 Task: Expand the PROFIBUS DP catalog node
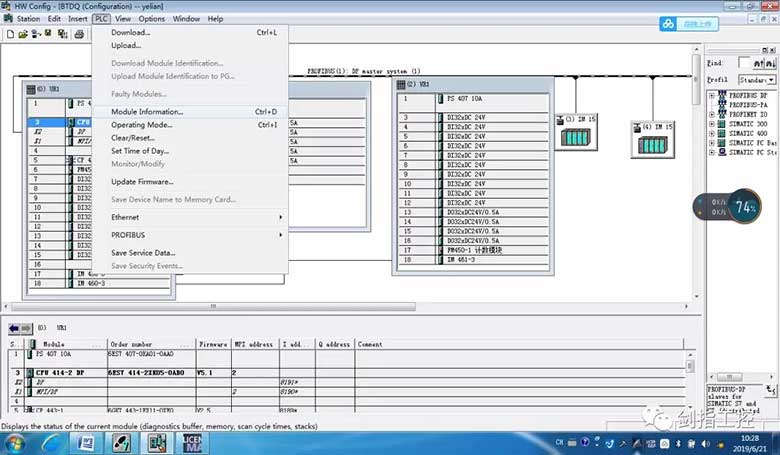coord(712,95)
